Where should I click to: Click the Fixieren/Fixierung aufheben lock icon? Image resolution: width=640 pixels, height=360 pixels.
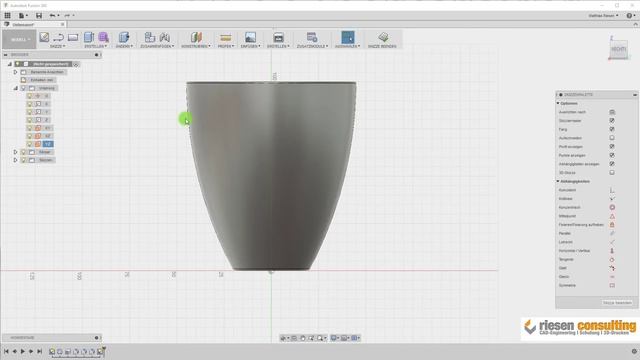tap(612, 225)
